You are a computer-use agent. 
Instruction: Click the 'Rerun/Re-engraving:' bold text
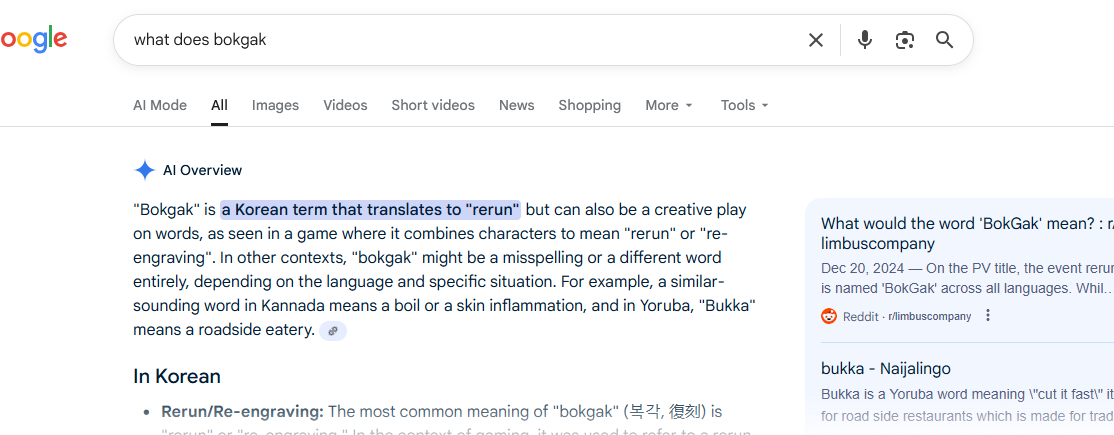(242, 412)
